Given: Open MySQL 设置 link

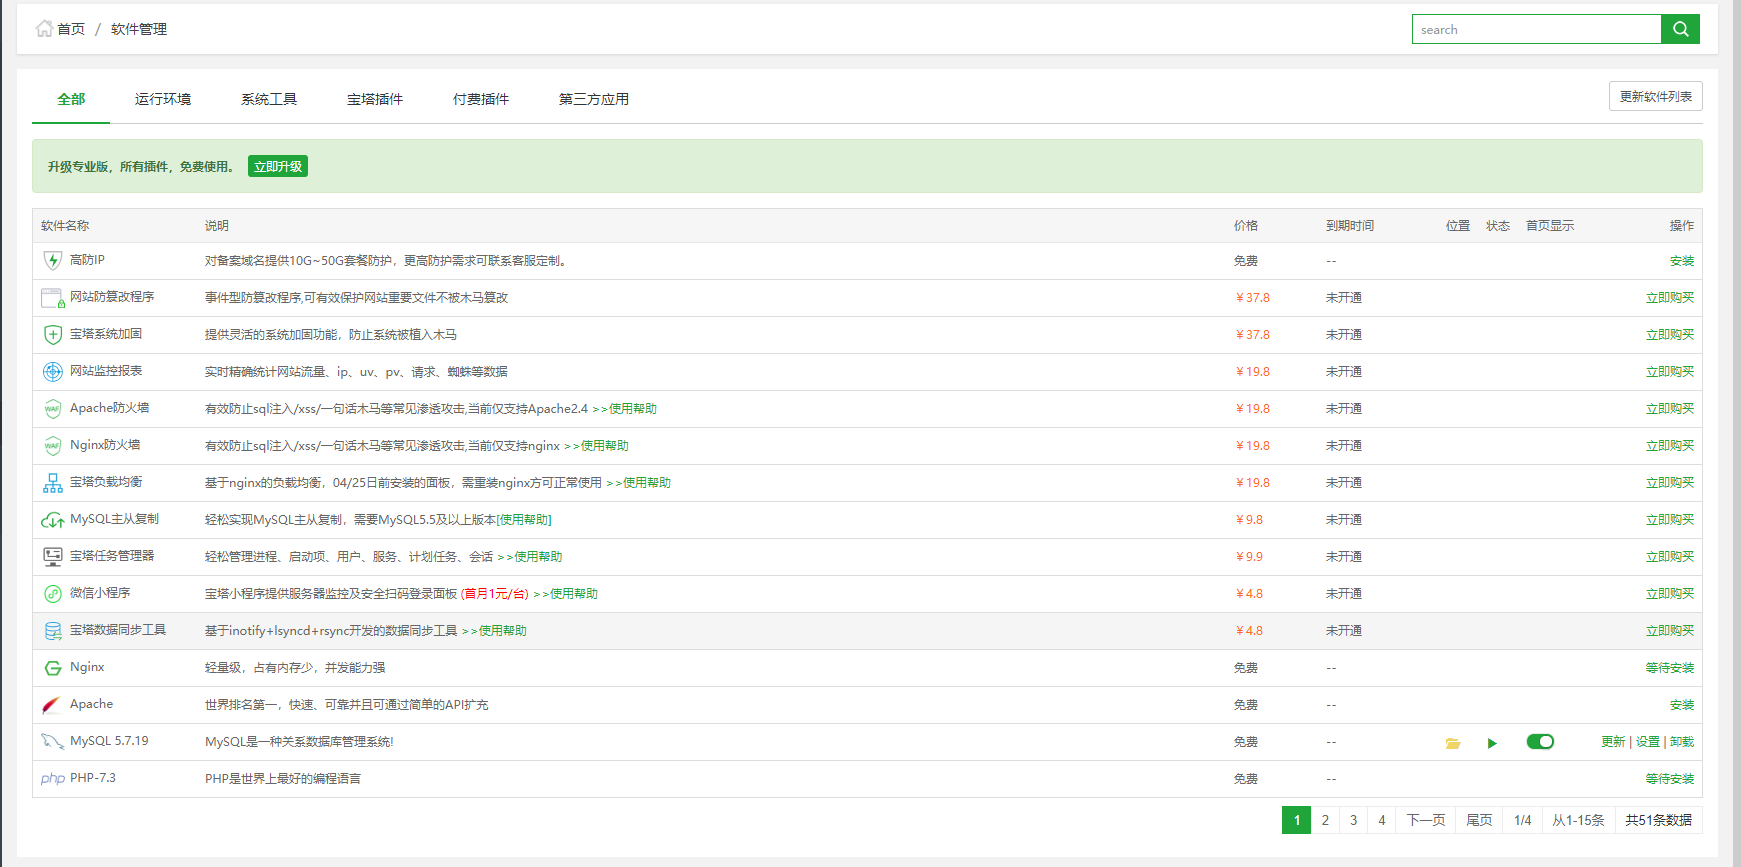Looking at the screenshot, I should pos(1648,742).
